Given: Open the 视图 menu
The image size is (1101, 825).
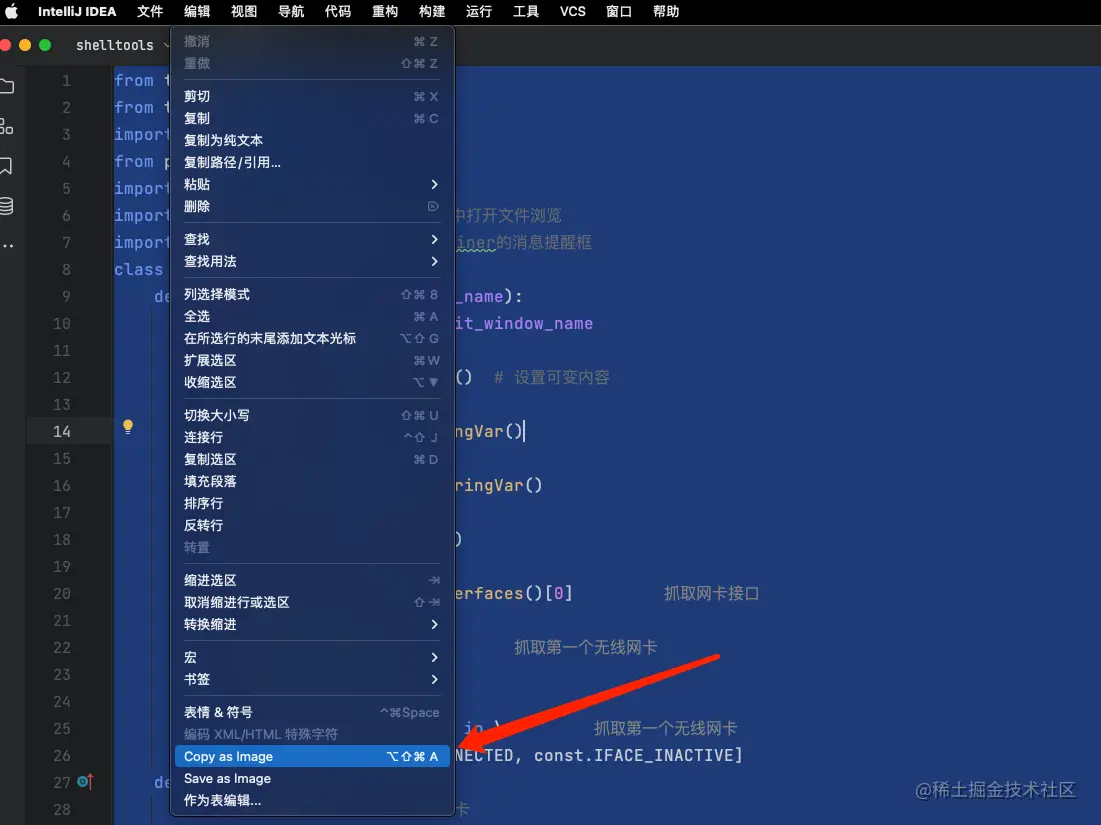Looking at the screenshot, I should [x=244, y=11].
